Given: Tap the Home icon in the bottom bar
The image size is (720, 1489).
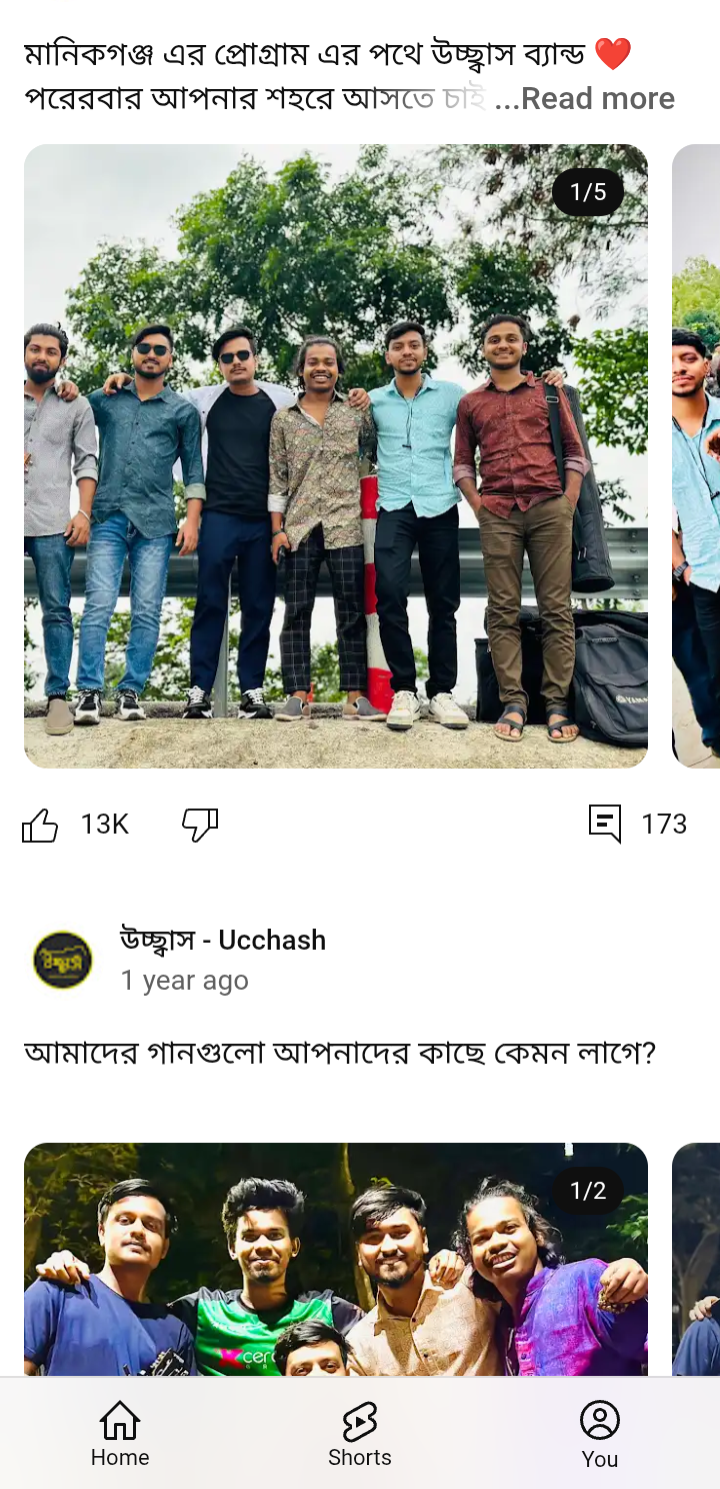Looking at the screenshot, I should (120, 1420).
